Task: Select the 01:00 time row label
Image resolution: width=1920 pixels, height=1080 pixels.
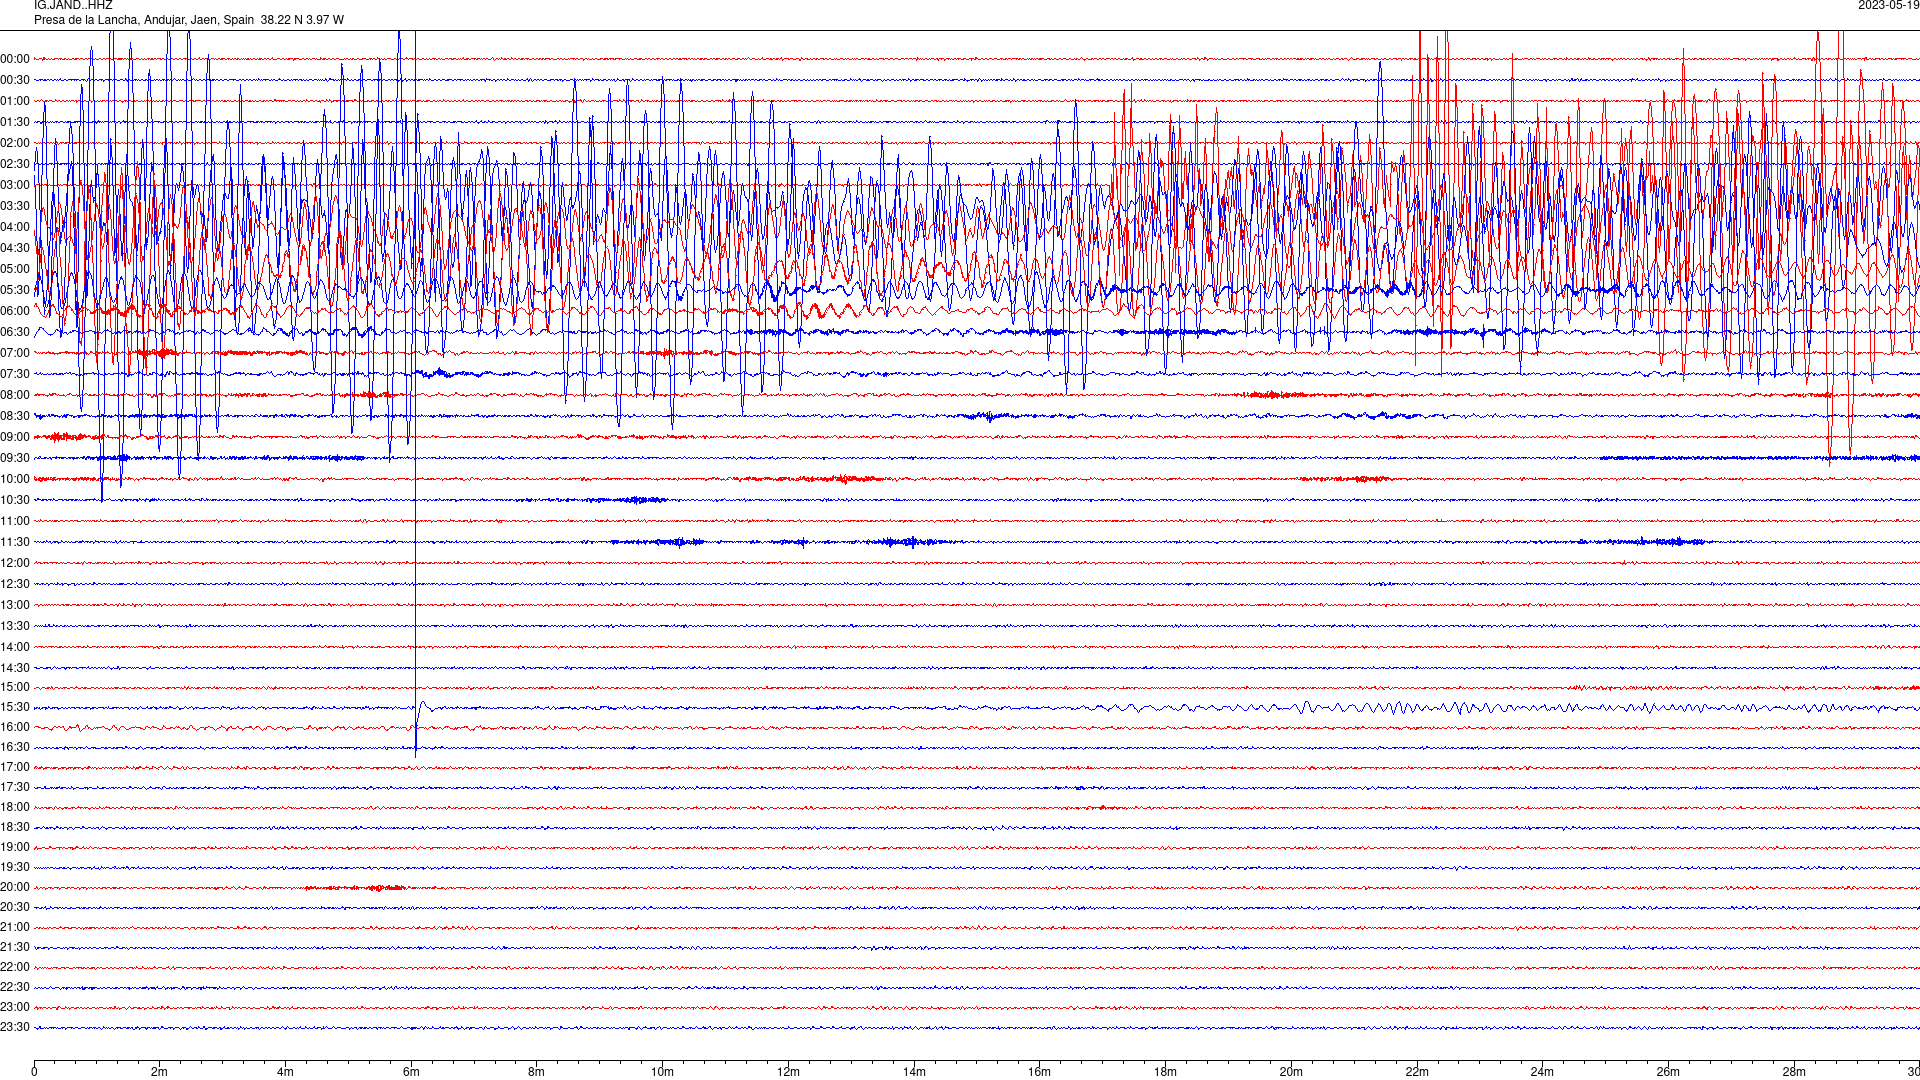Action: 15,101
